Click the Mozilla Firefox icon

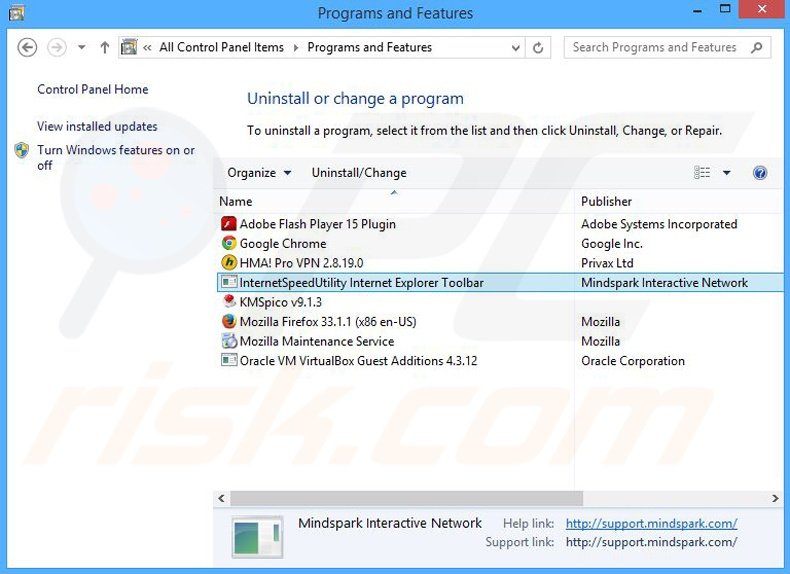[229, 322]
